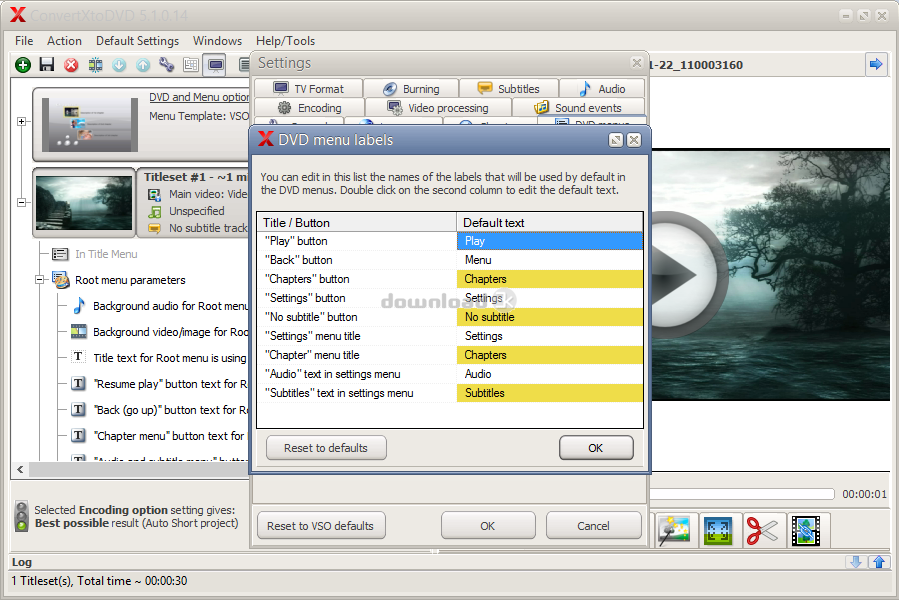Click Reset to VSO defaults button

tap(320, 525)
